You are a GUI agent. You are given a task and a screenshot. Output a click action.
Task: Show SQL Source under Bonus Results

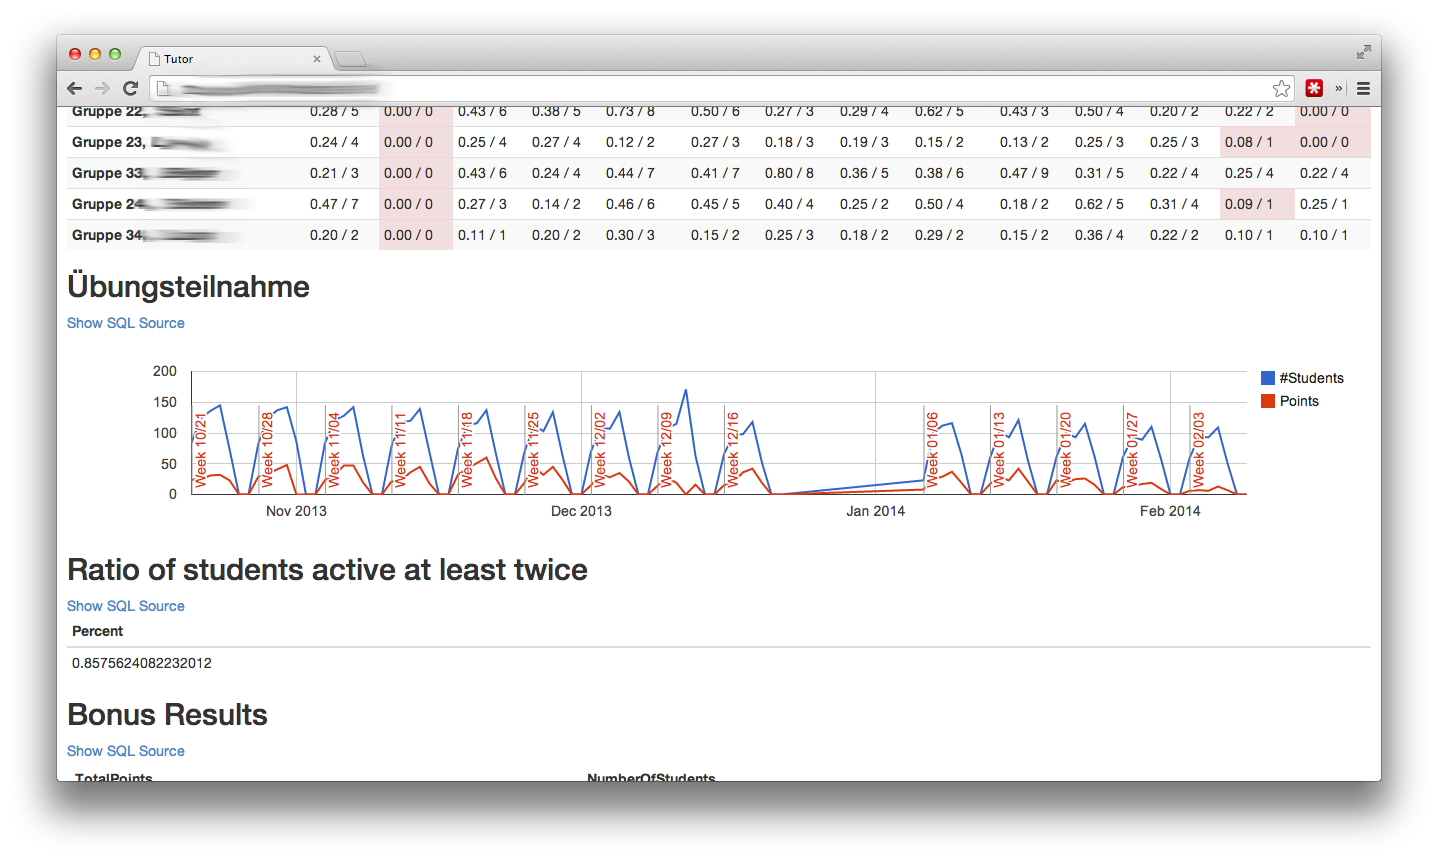126,751
